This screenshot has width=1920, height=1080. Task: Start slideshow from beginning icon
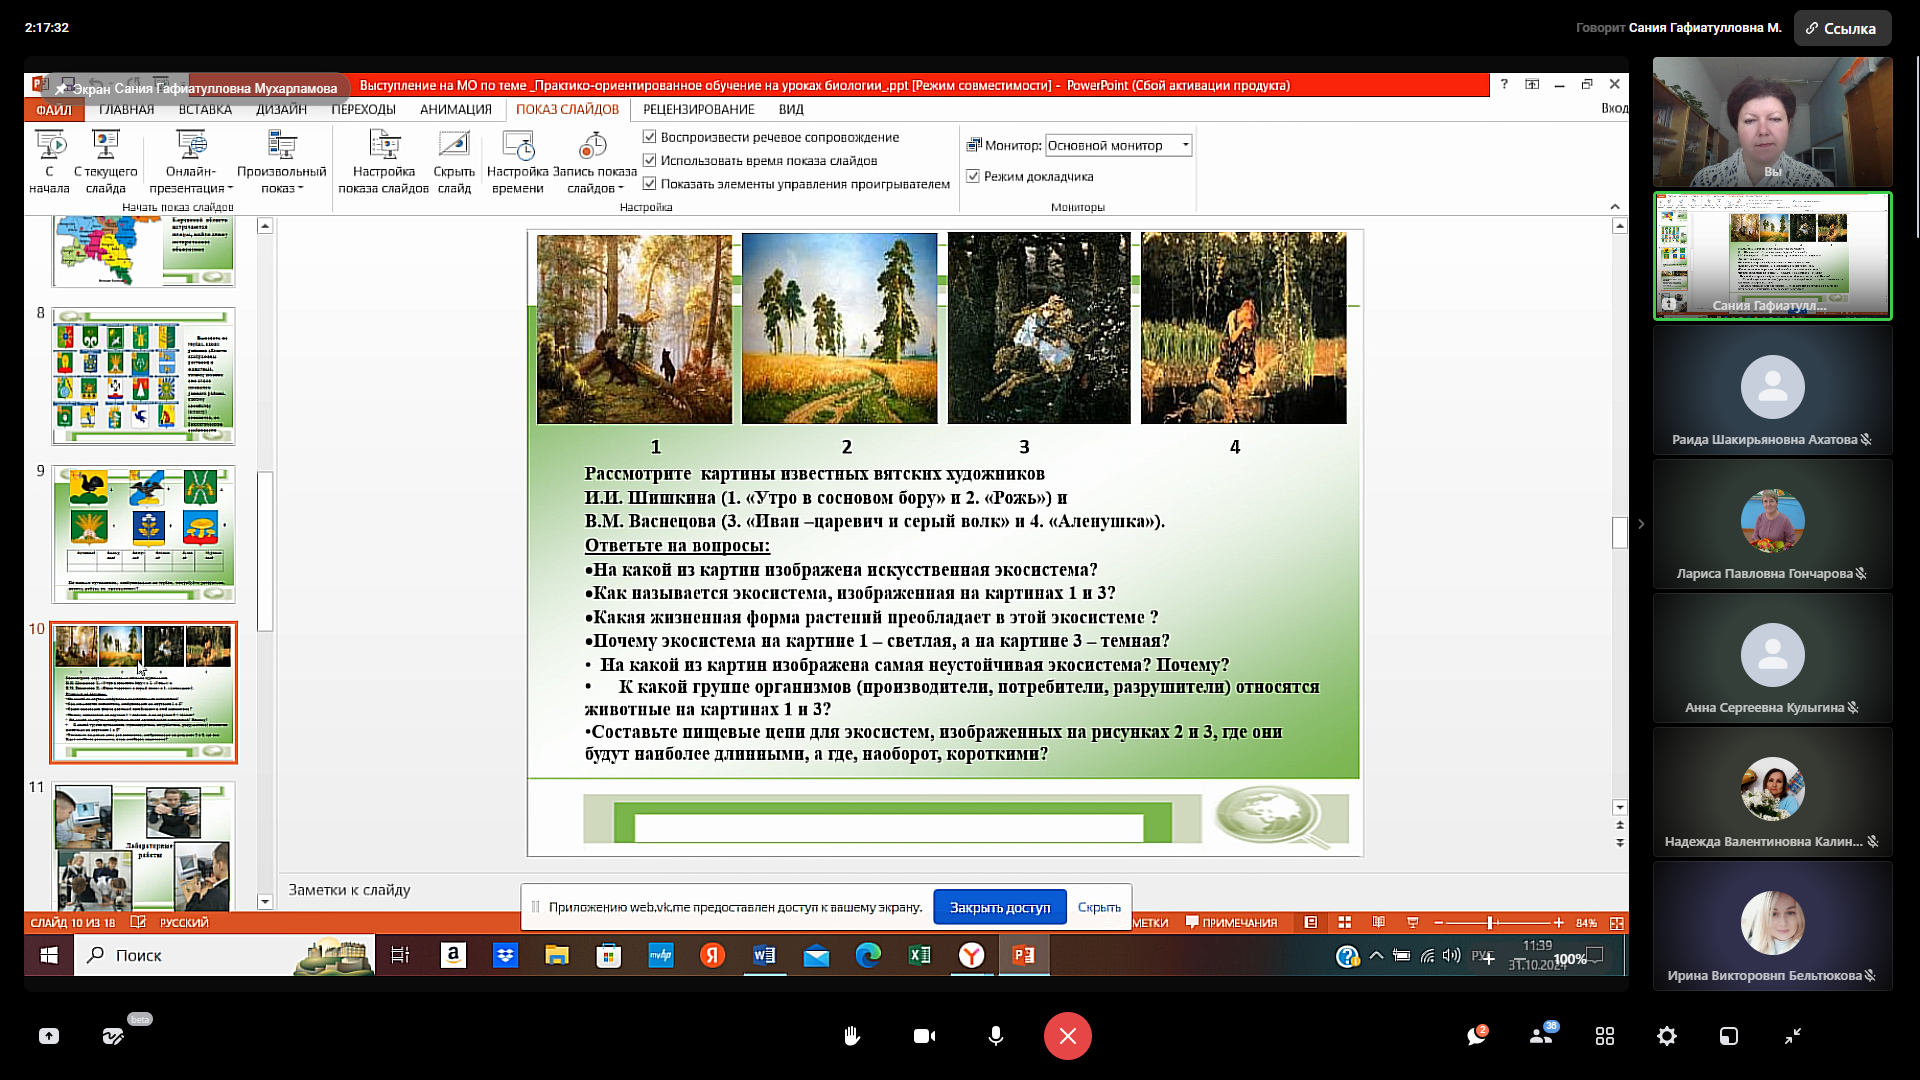coord(49,145)
